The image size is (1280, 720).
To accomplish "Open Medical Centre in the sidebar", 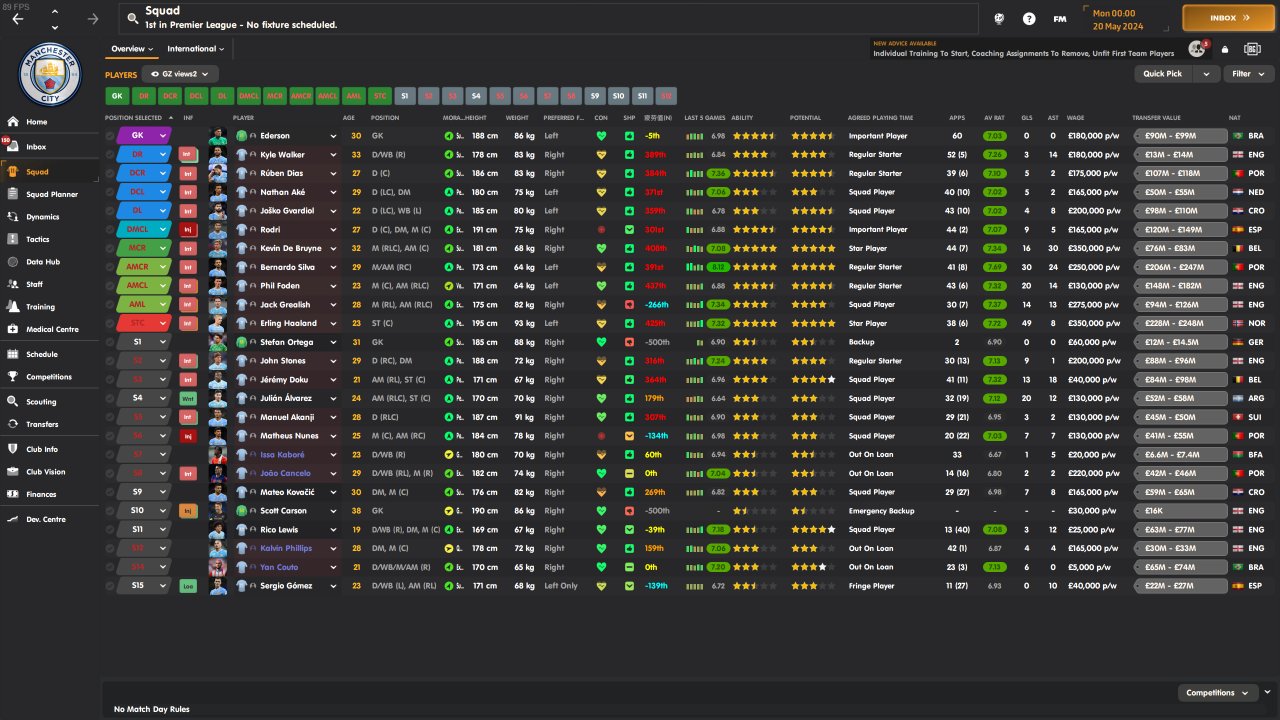I will (x=50, y=329).
